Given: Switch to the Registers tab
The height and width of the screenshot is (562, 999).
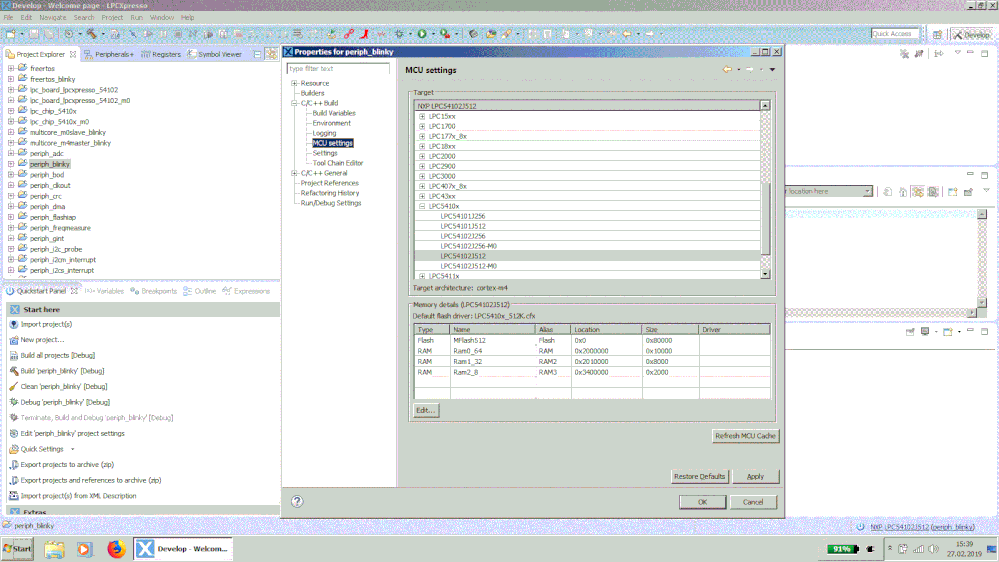Looking at the screenshot, I should pos(161,54).
